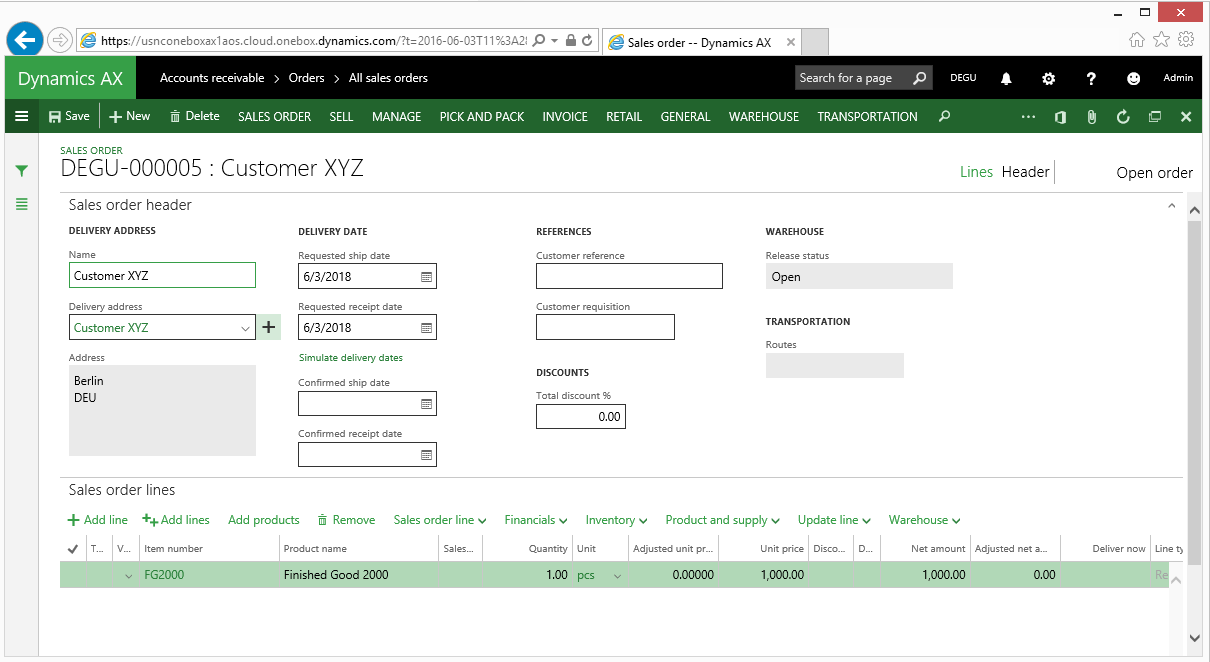Click the Add line button
The width and height of the screenshot is (1210, 662).
[98, 520]
